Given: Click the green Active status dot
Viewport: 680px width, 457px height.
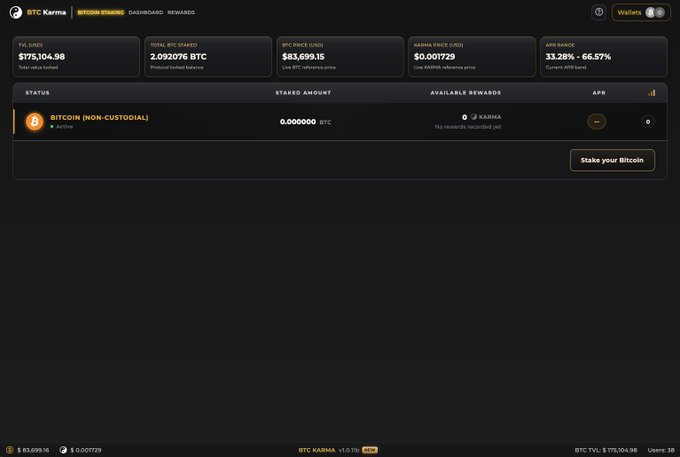Looking at the screenshot, I should click(52, 127).
